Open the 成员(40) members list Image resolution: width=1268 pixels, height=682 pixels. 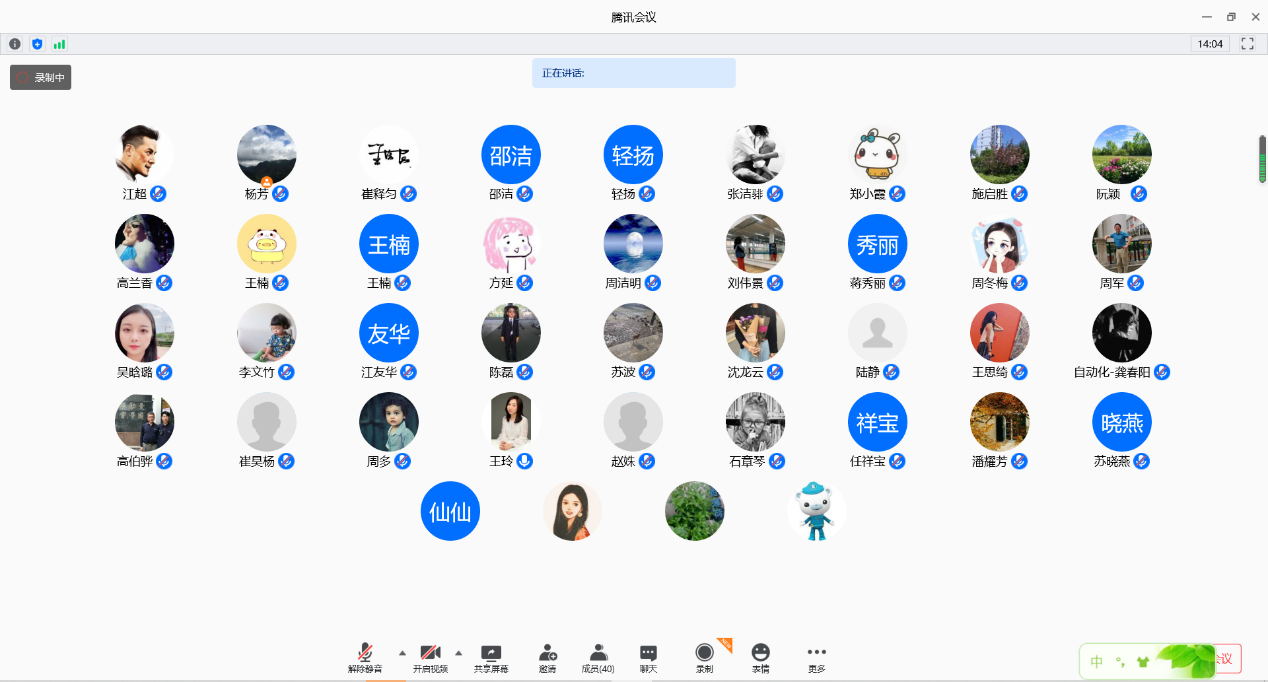click(598, 657)
